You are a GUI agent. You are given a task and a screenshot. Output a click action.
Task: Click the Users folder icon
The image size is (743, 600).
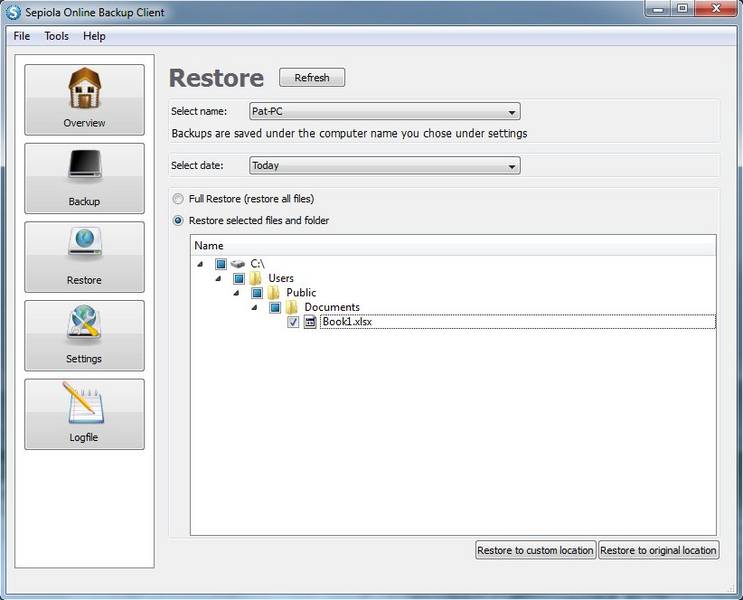(255, 278)
